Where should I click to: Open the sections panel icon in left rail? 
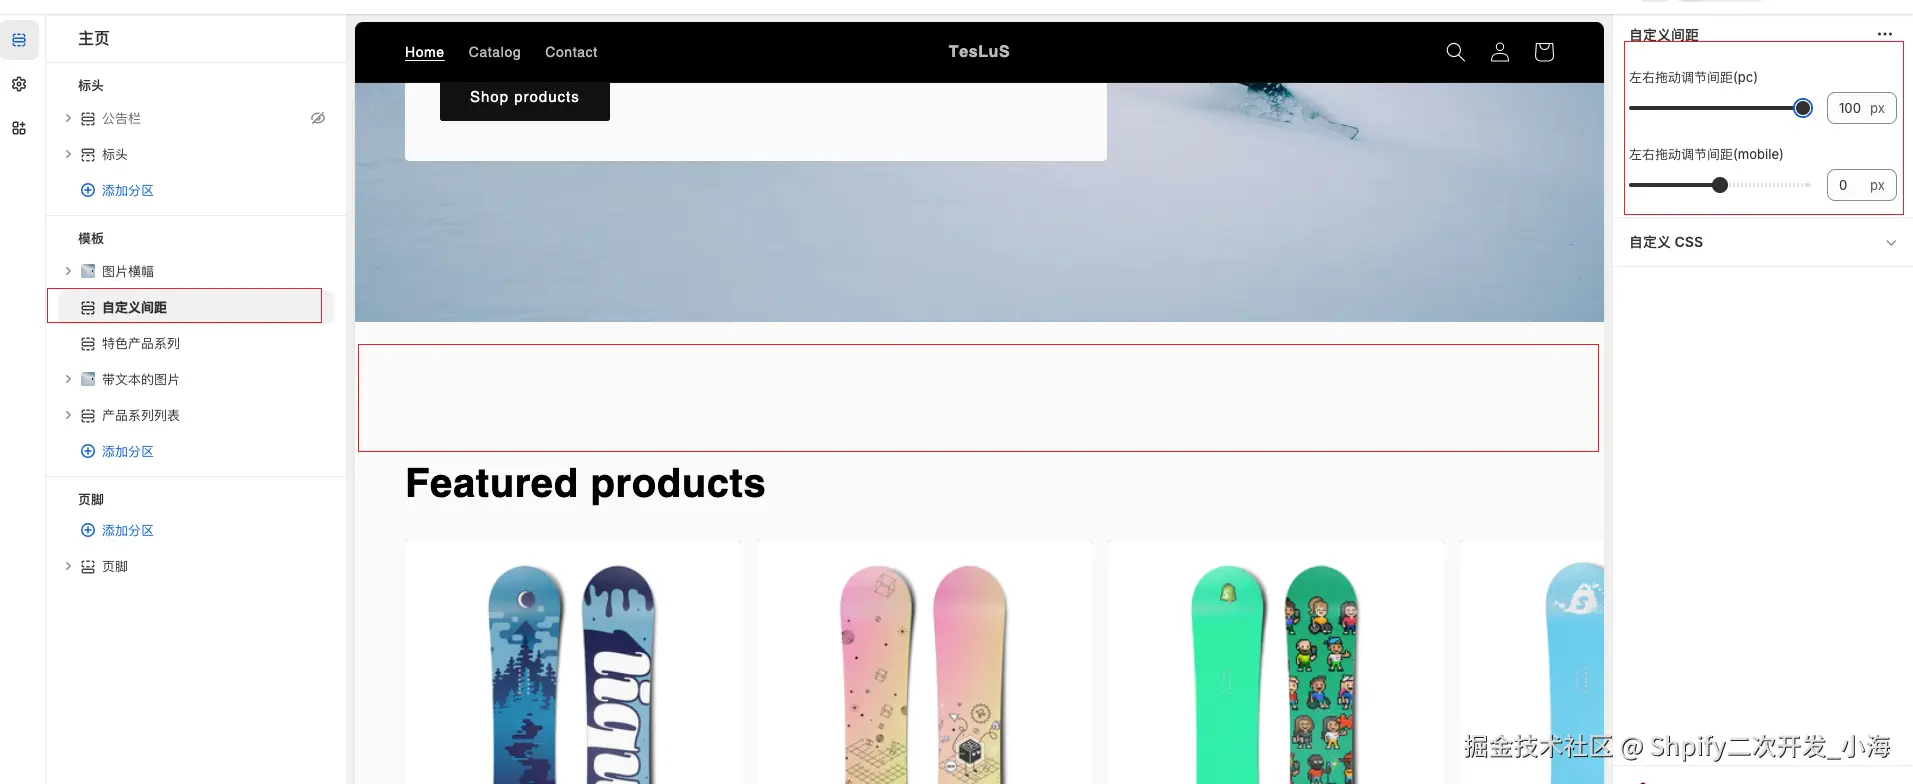19,40
